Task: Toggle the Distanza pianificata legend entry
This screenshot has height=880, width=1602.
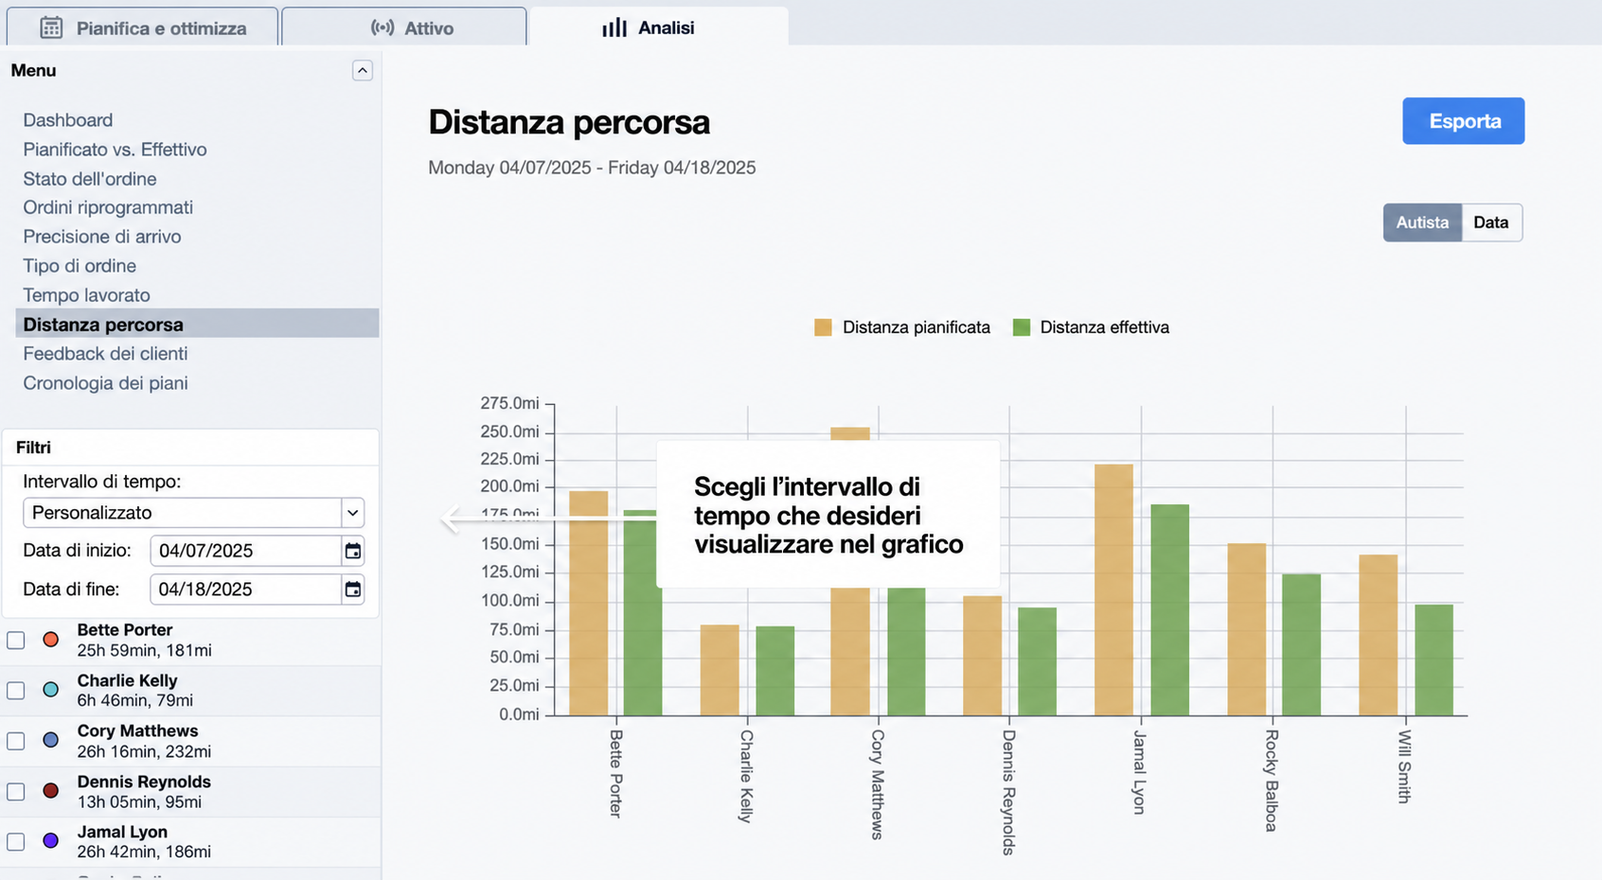Action: tap(902, 327)
